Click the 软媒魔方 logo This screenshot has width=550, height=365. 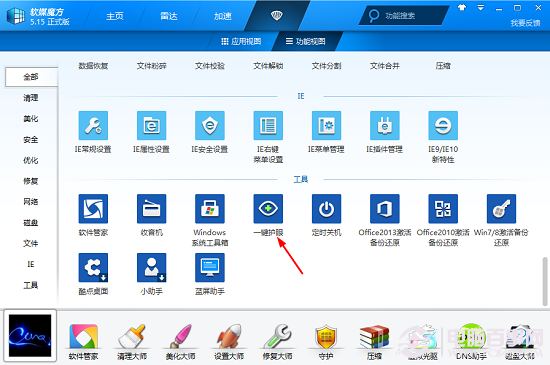16,16
